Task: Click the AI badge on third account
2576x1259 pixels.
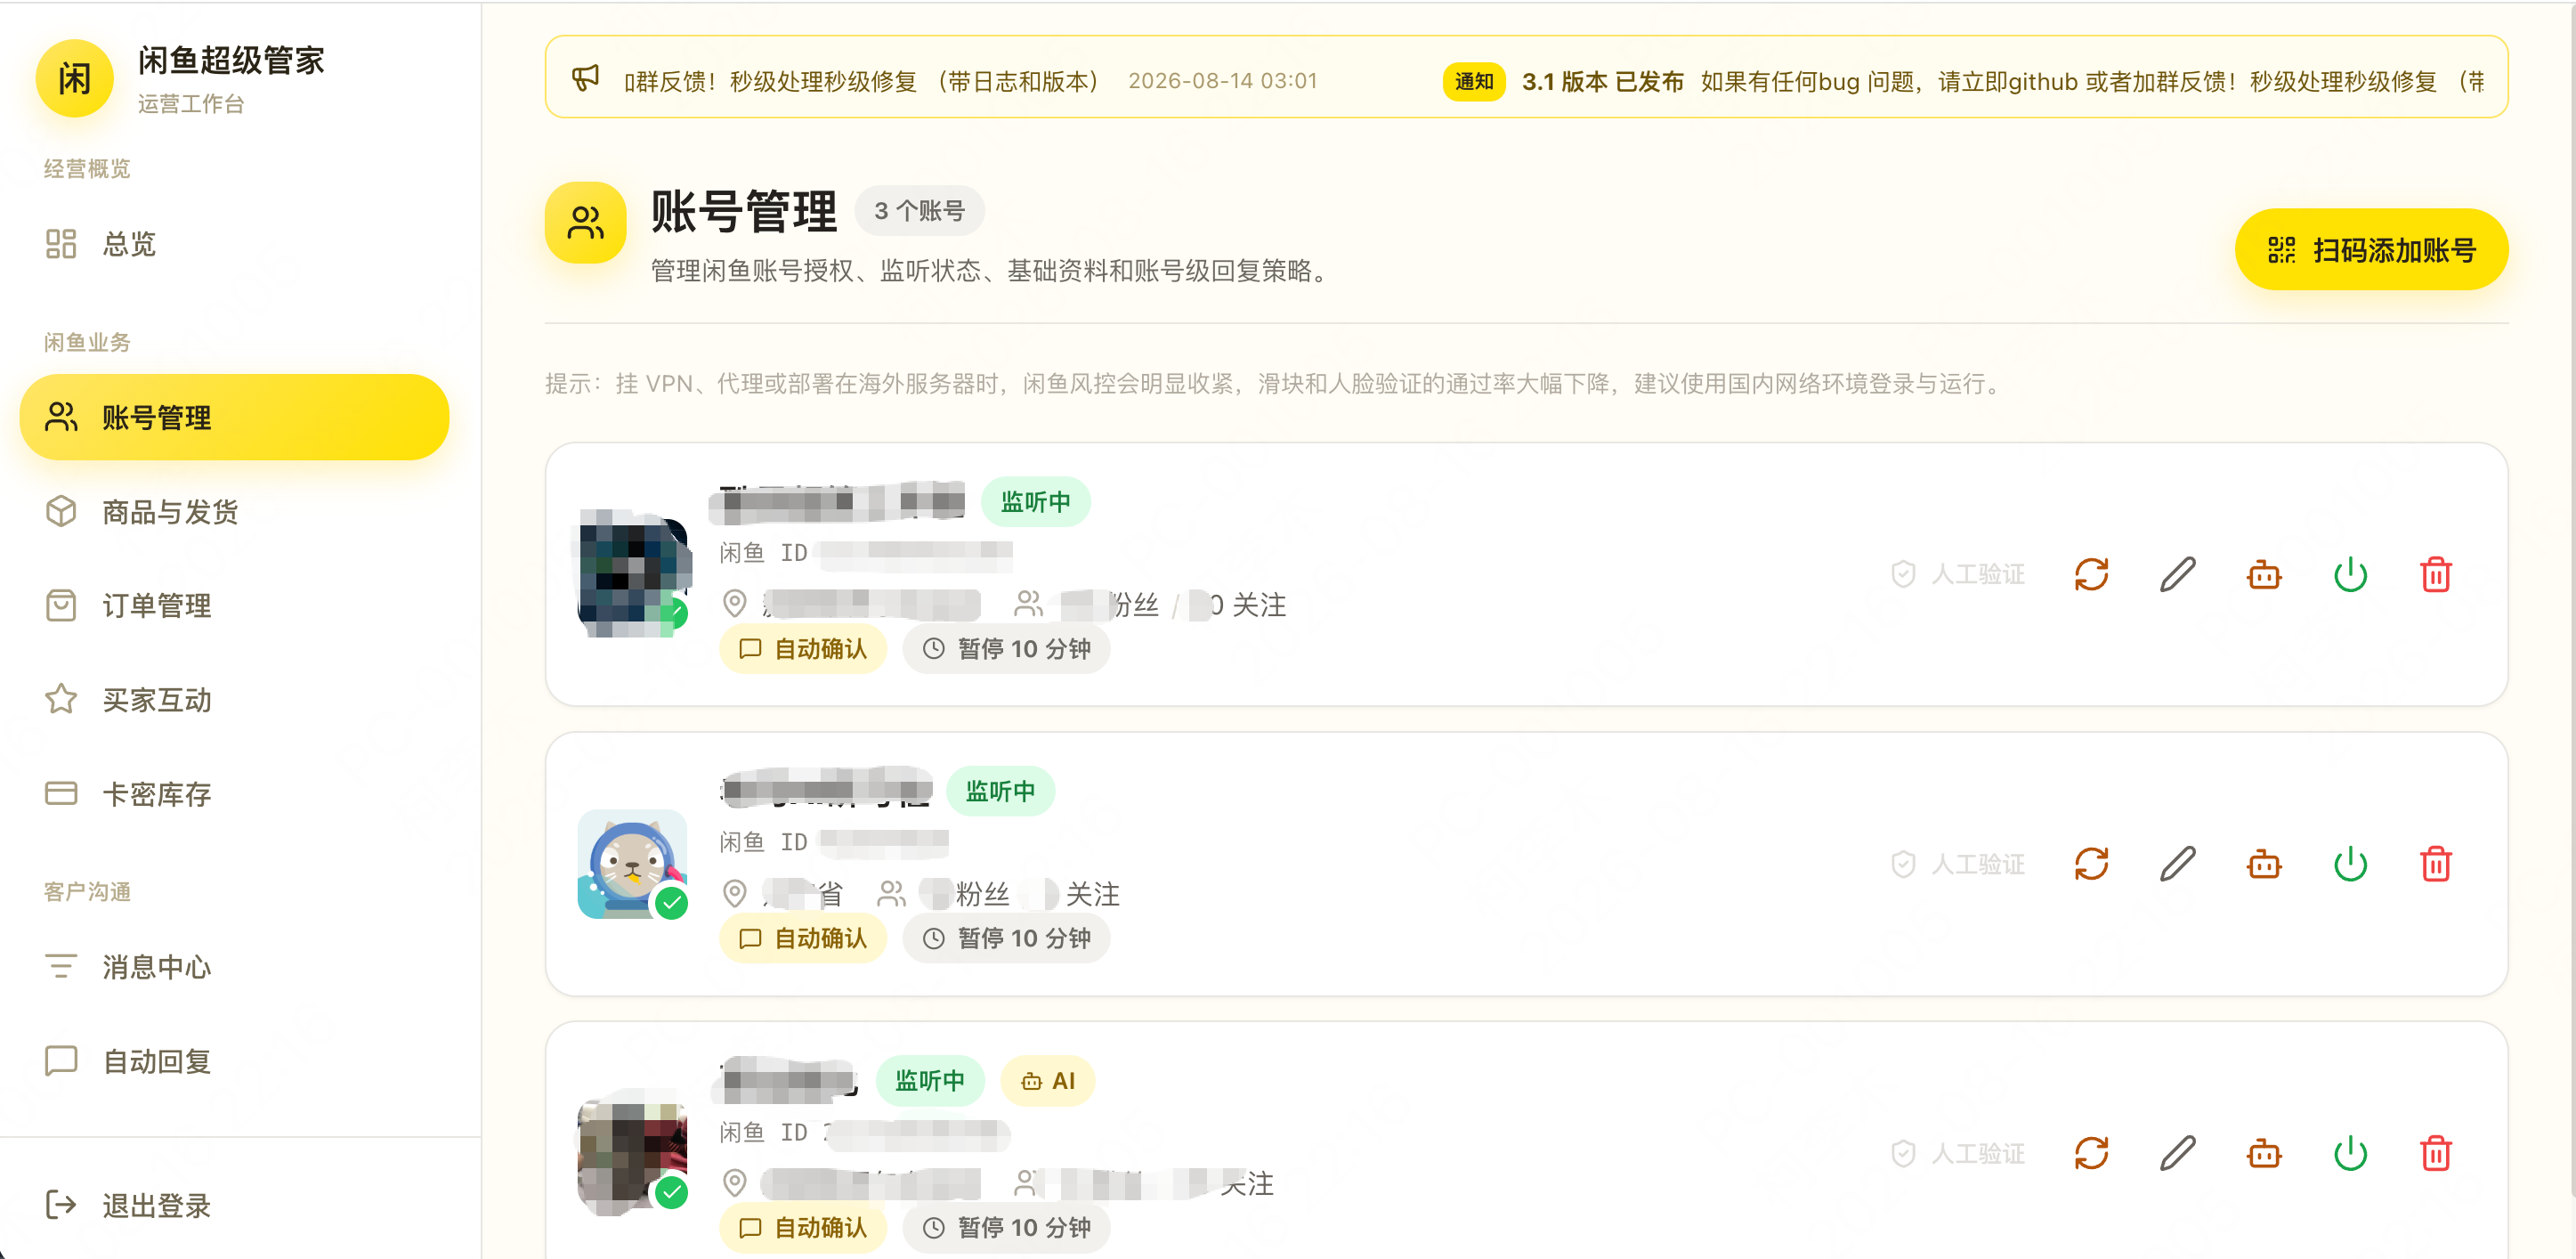Action: [1047, 1081]
